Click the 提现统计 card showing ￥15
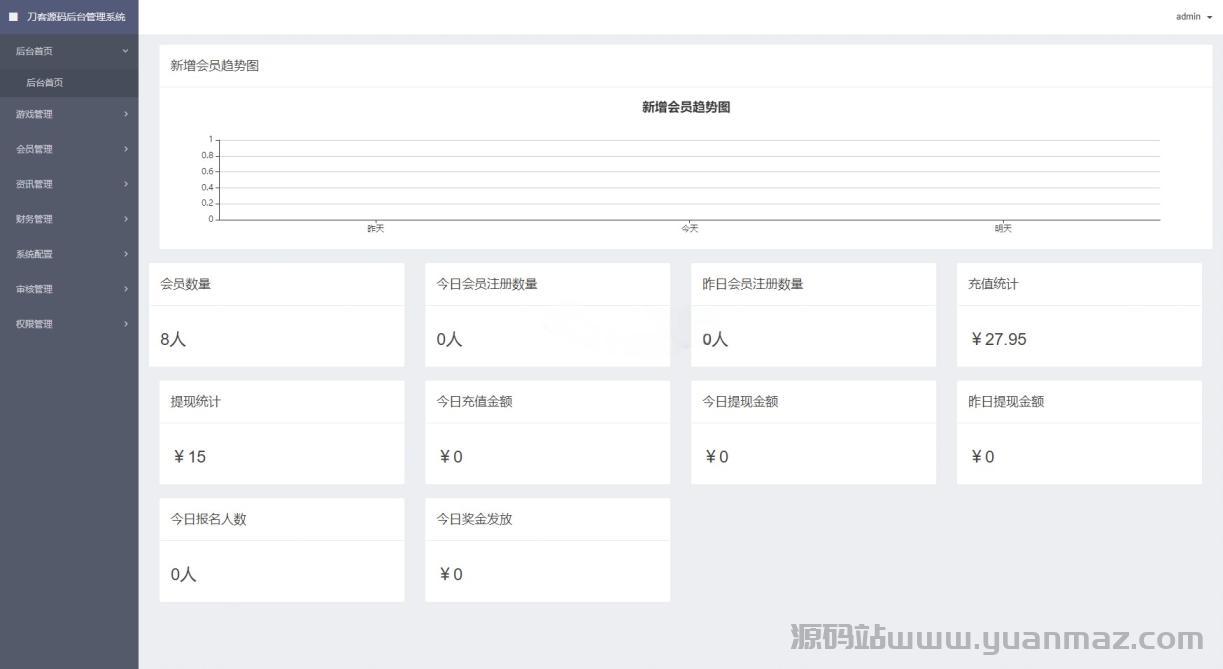The image size is (1223, 669). (281, 432)
